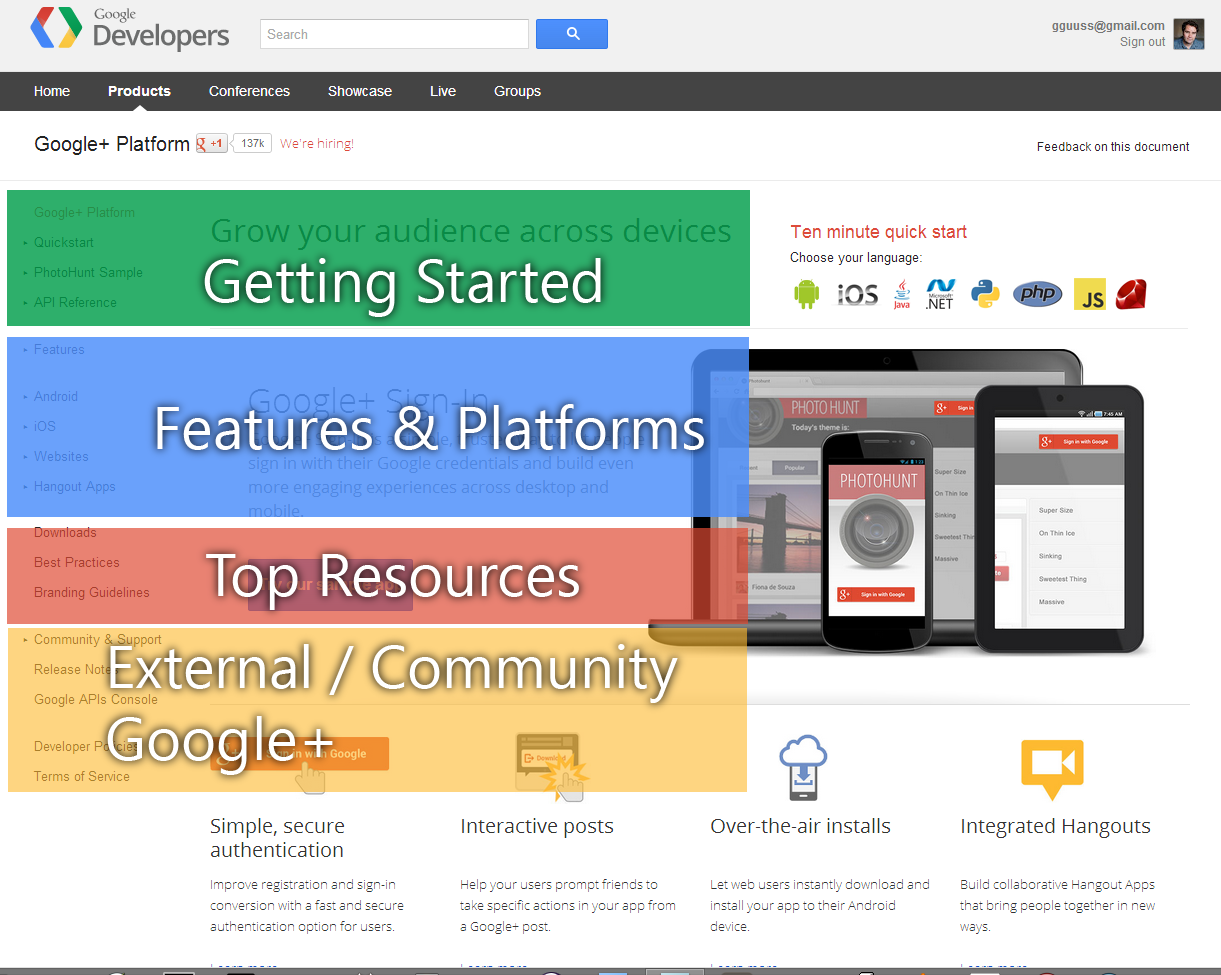Choose the PHP quick start icon
The height and width of the screenshot is (975, 1221).
point(1037,294)
